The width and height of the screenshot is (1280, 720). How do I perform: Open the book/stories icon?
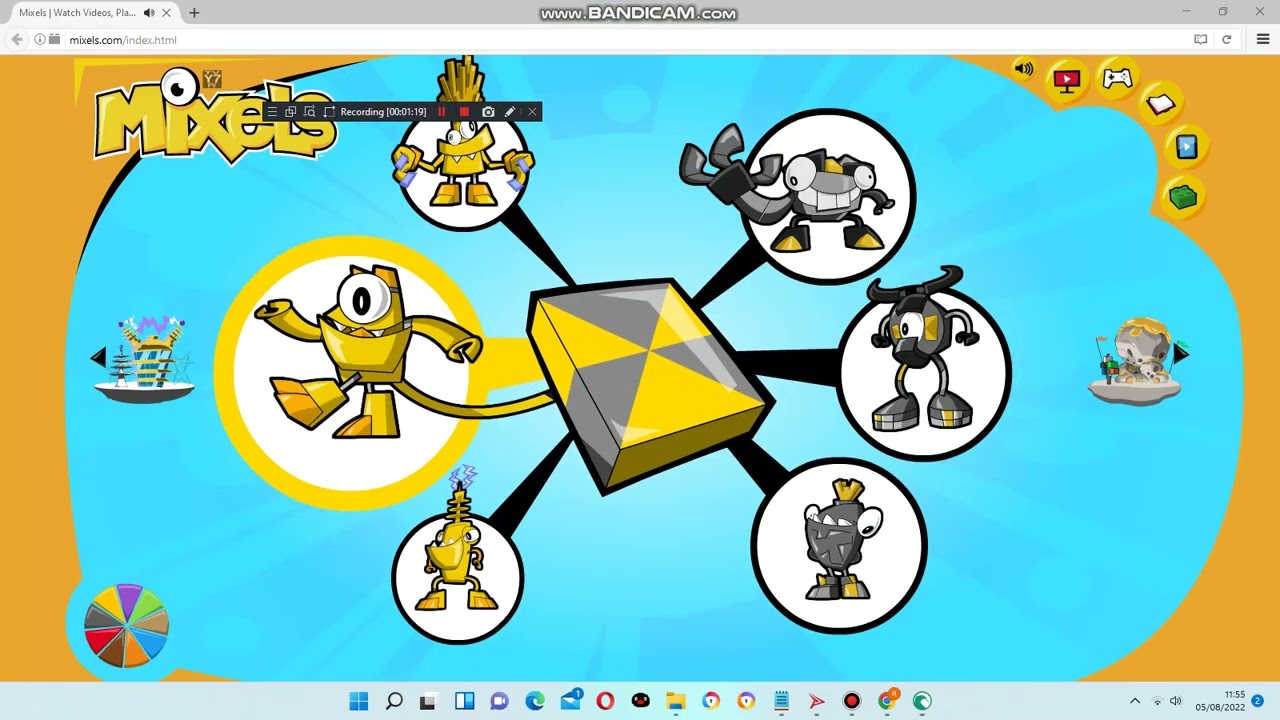tap(1160, 104)
